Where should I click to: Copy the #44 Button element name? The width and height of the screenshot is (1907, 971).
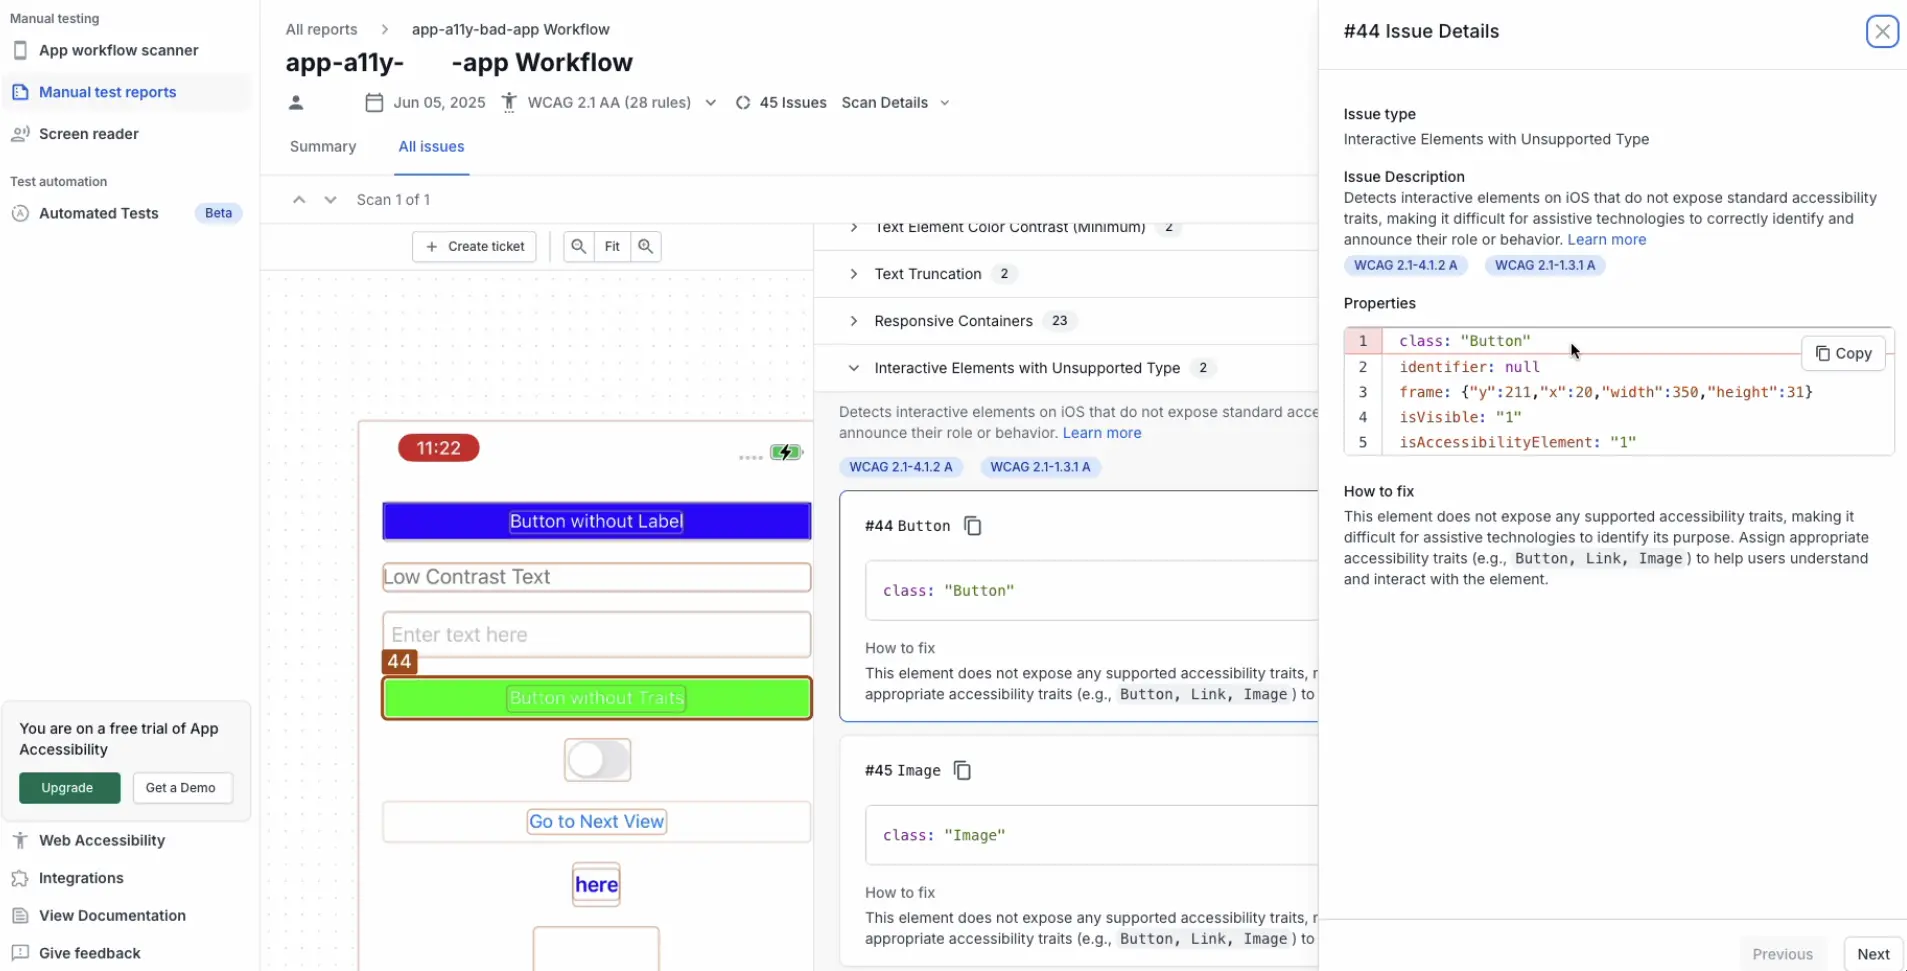[x=972, y=525]
